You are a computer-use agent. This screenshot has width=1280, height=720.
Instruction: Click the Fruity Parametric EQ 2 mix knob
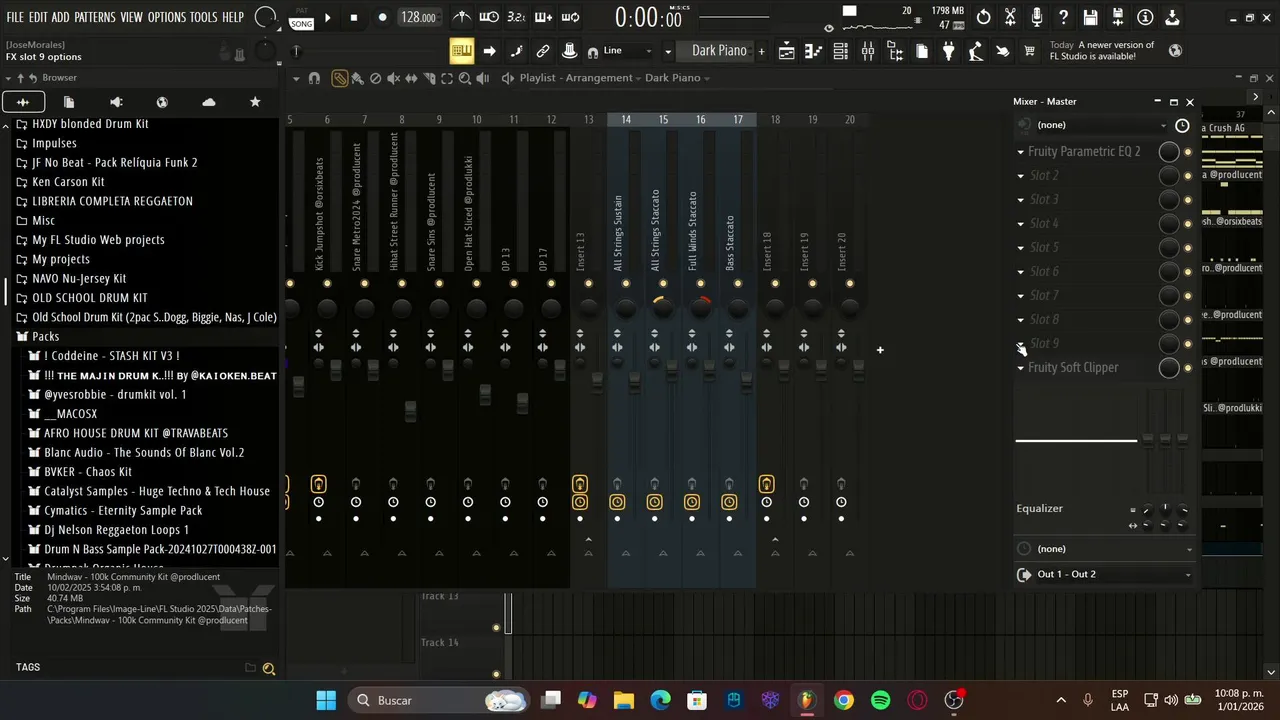pos(1168,152)
